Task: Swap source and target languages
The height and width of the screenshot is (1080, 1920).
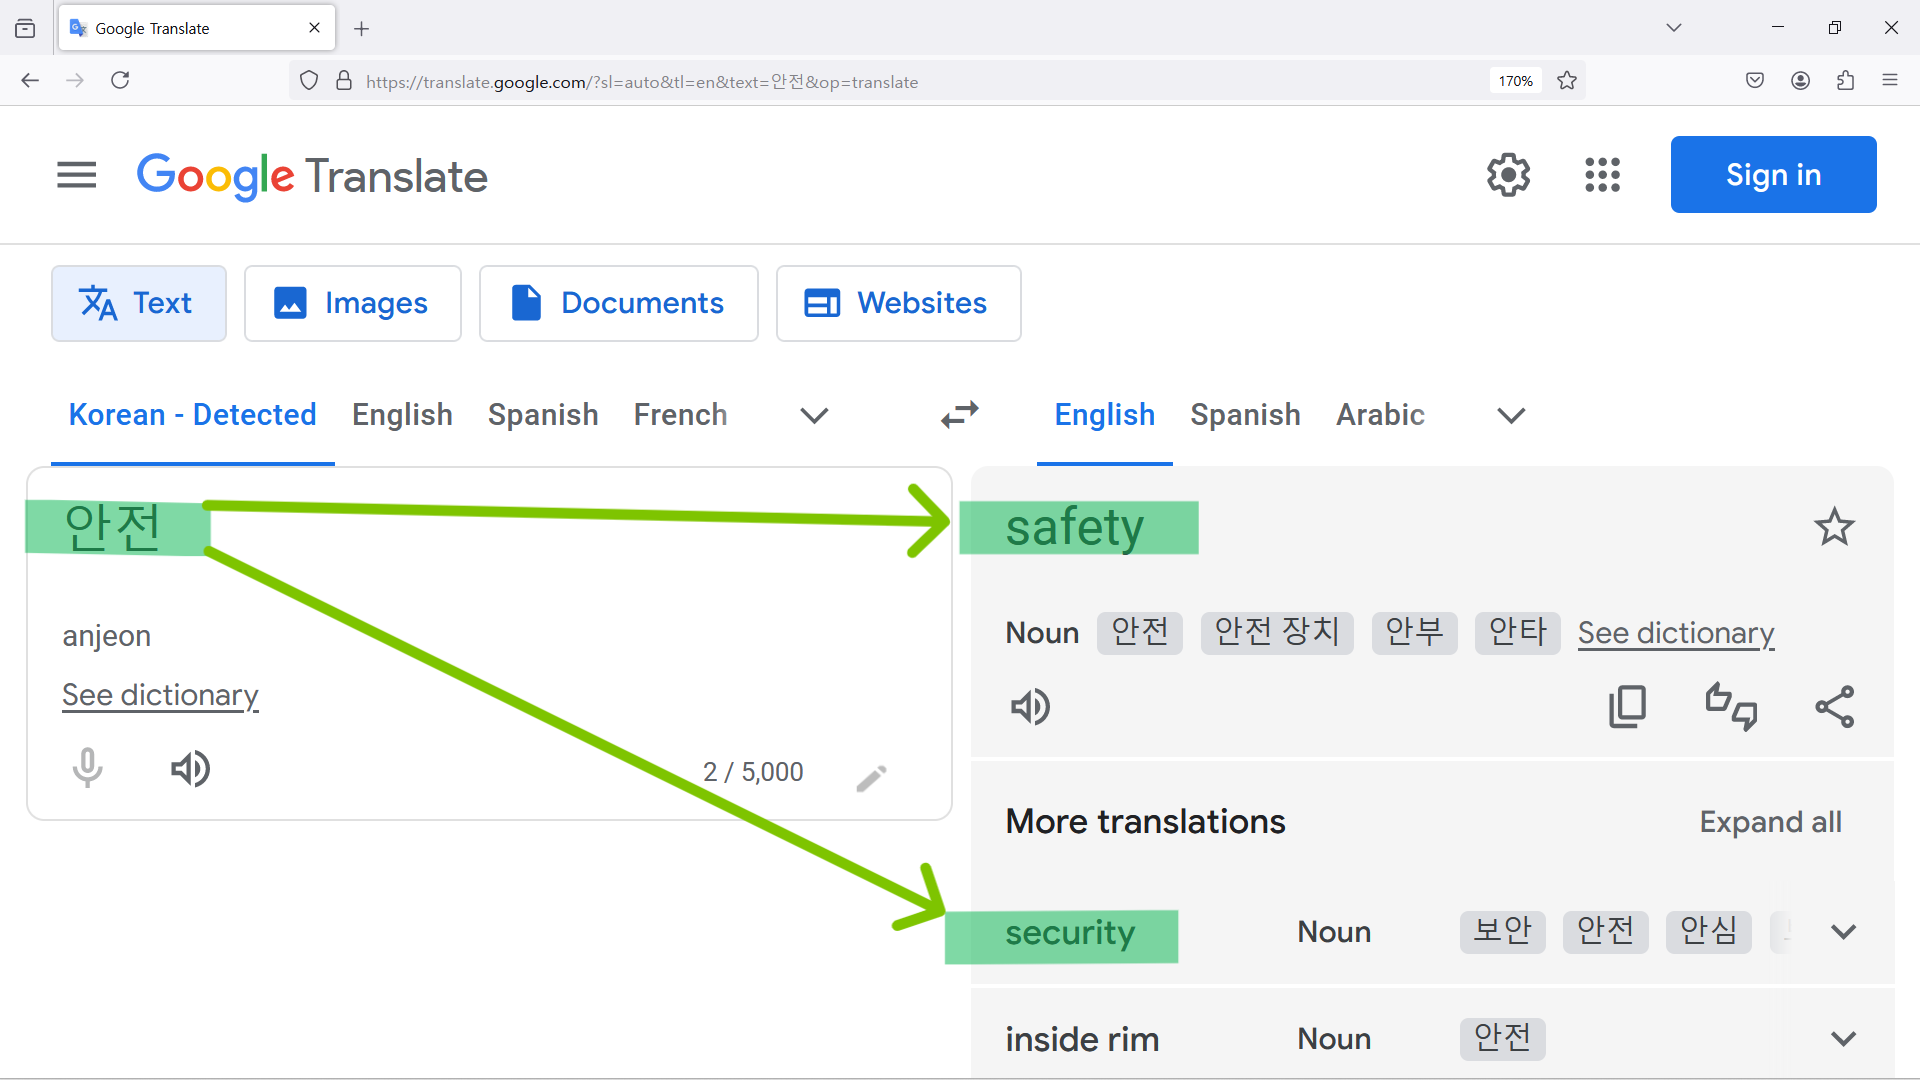Action: [959, 415]
